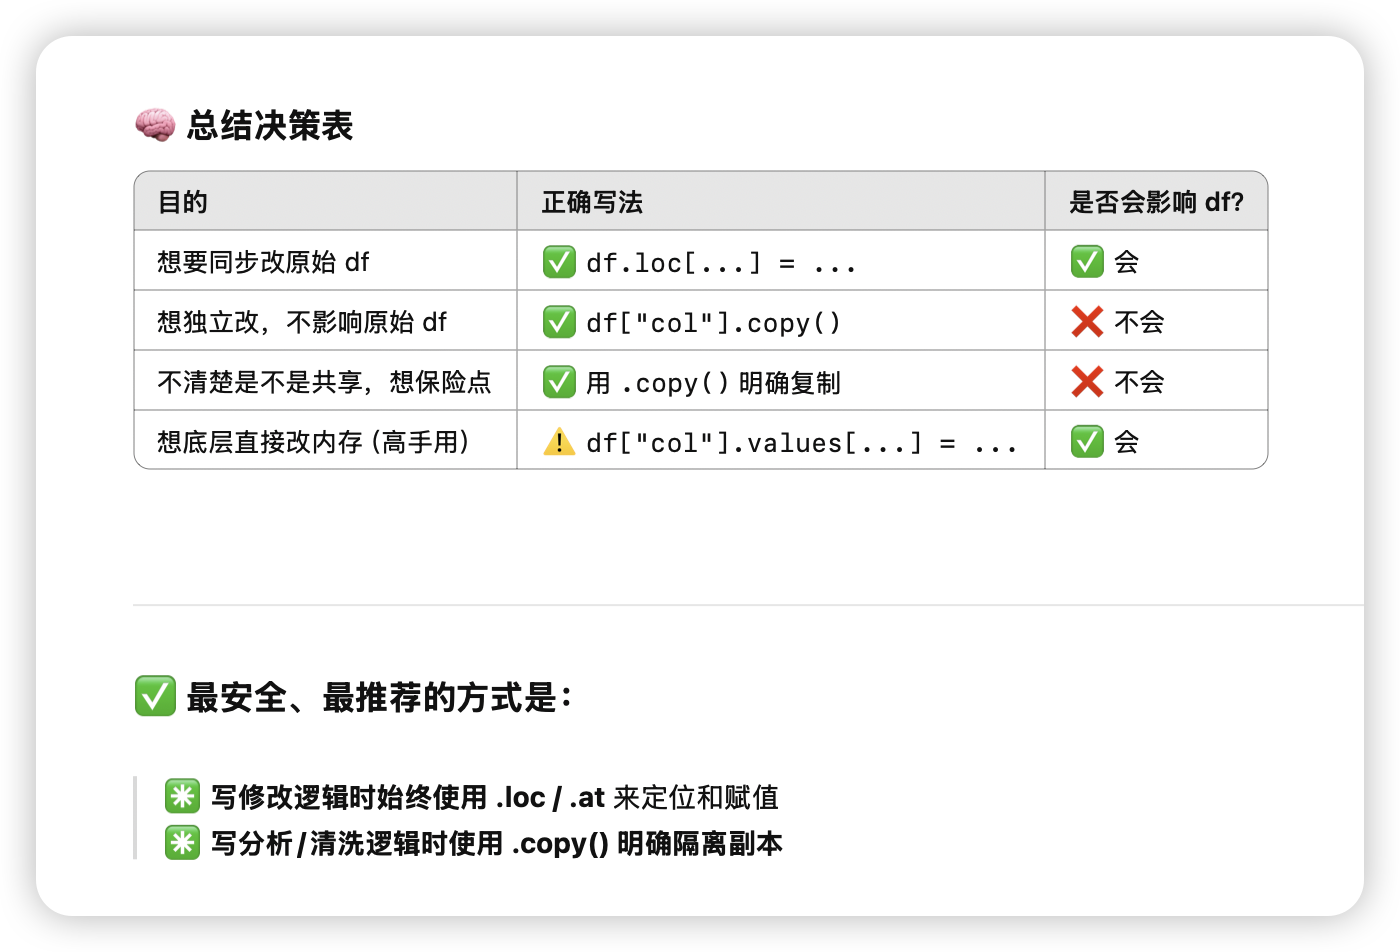Viewport: 1400px width, 952px height.
Task: Click green asterisk icon before 写分析/清洗逻辑
Action: tap(182, 842)
